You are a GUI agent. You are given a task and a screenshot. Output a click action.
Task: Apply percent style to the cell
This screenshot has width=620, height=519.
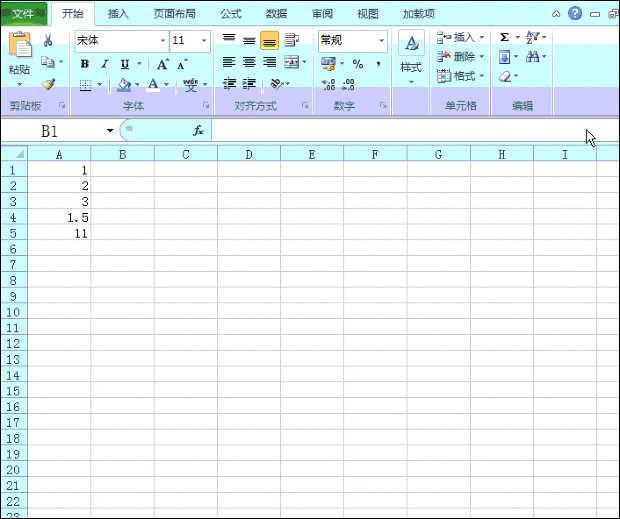(357, 63)
